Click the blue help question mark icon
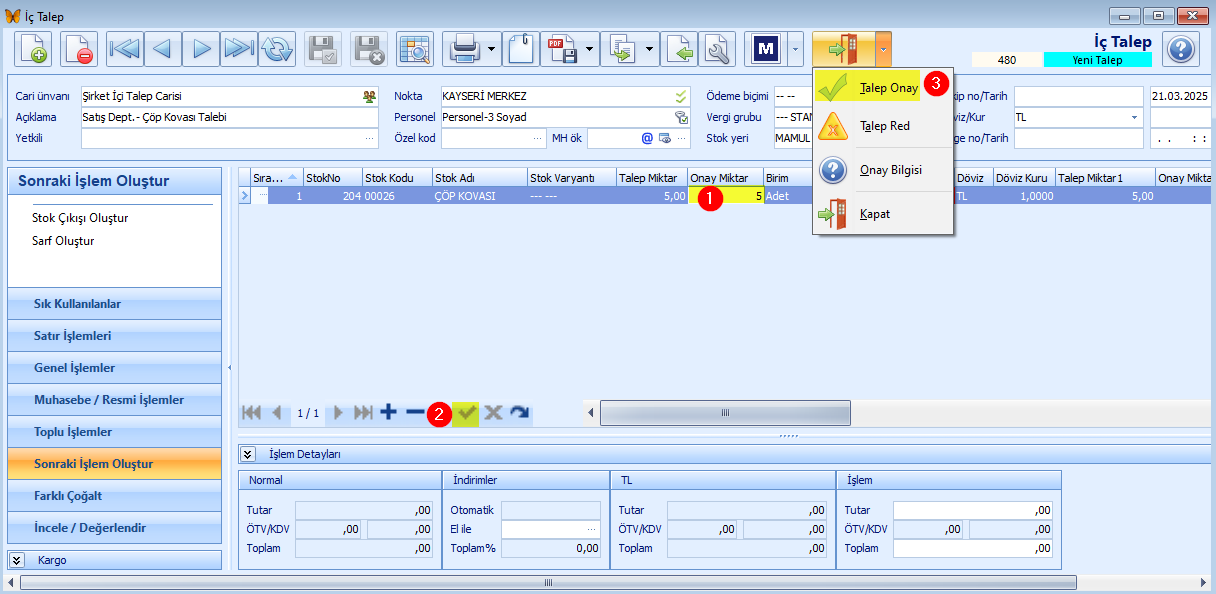 tap(1181, 49)
